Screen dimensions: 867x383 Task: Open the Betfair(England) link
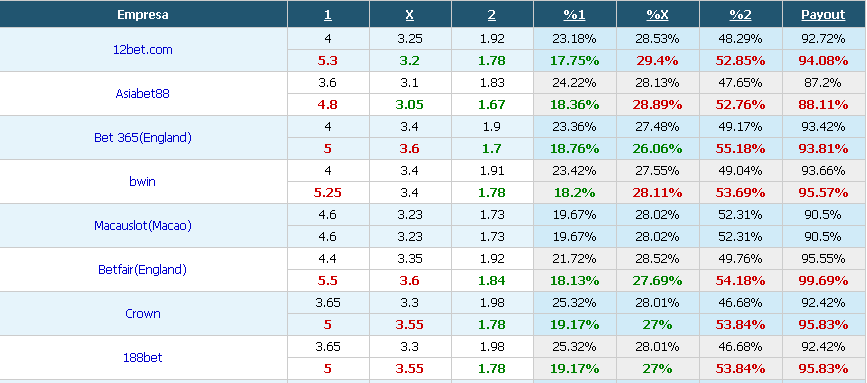click(x=143, y=270)
